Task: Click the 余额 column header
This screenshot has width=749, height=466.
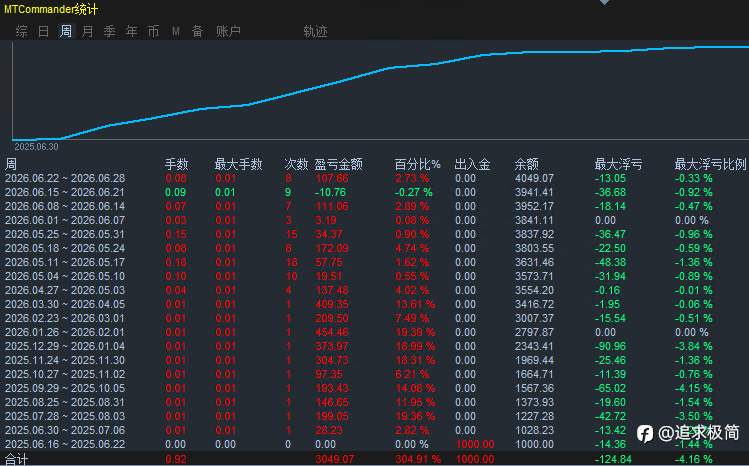Action: [526, 164]
